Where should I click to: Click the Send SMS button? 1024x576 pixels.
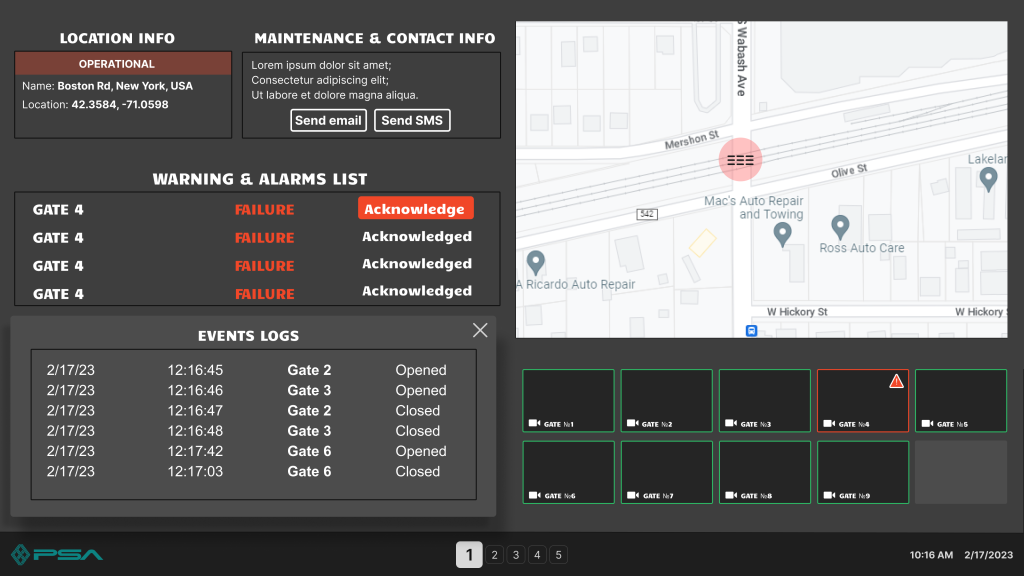pyautogui.click(x=412, y=120)
